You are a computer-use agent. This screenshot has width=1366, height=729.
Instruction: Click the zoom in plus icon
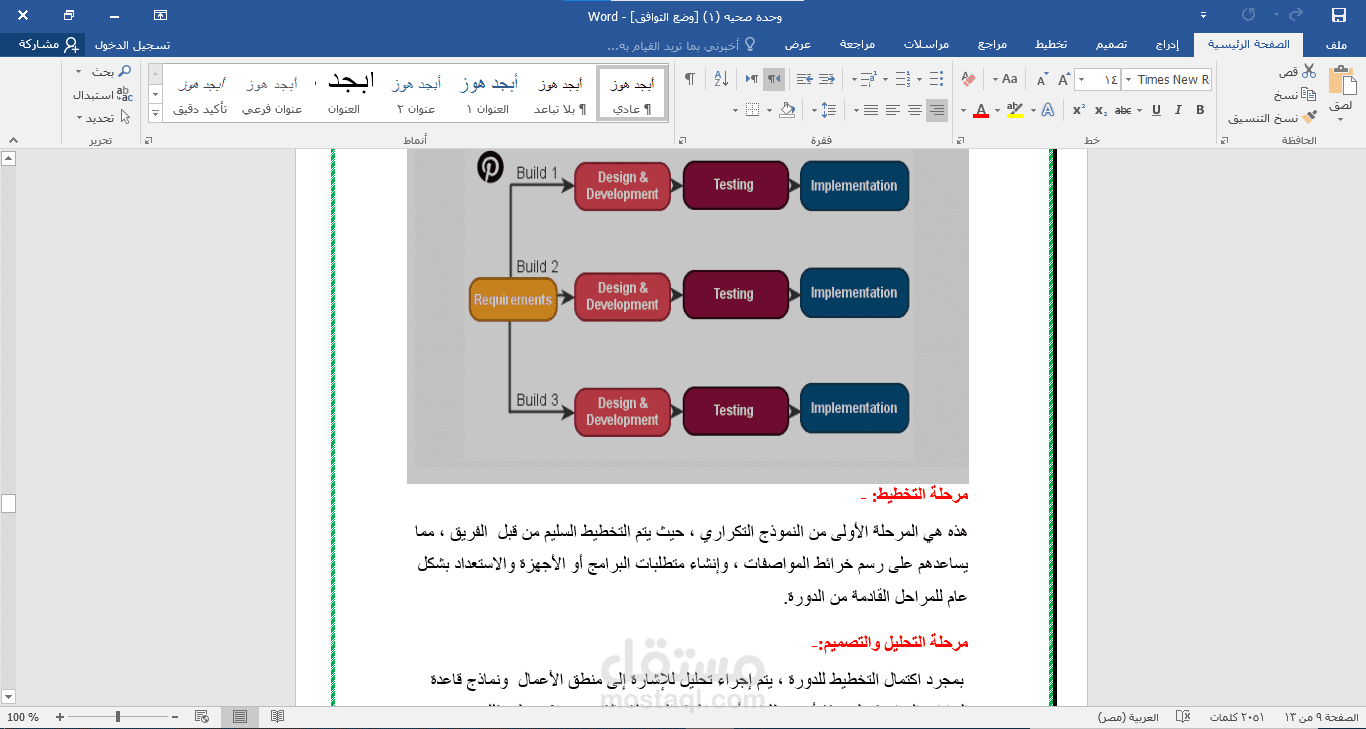(60, 717)
